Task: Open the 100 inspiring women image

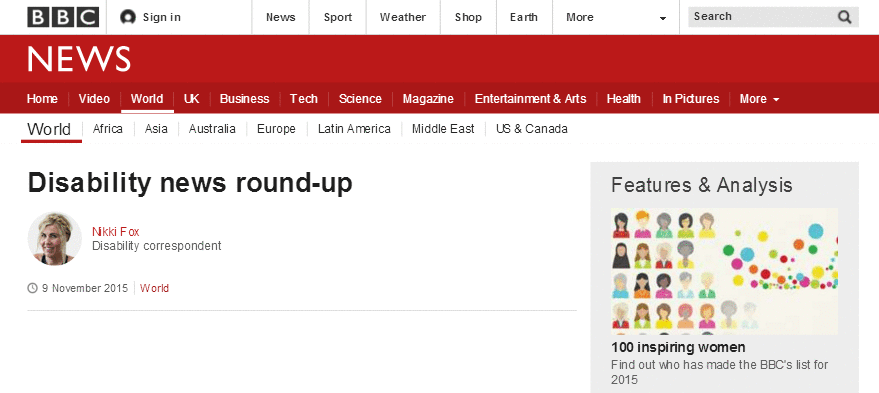Action: [724, 271]
